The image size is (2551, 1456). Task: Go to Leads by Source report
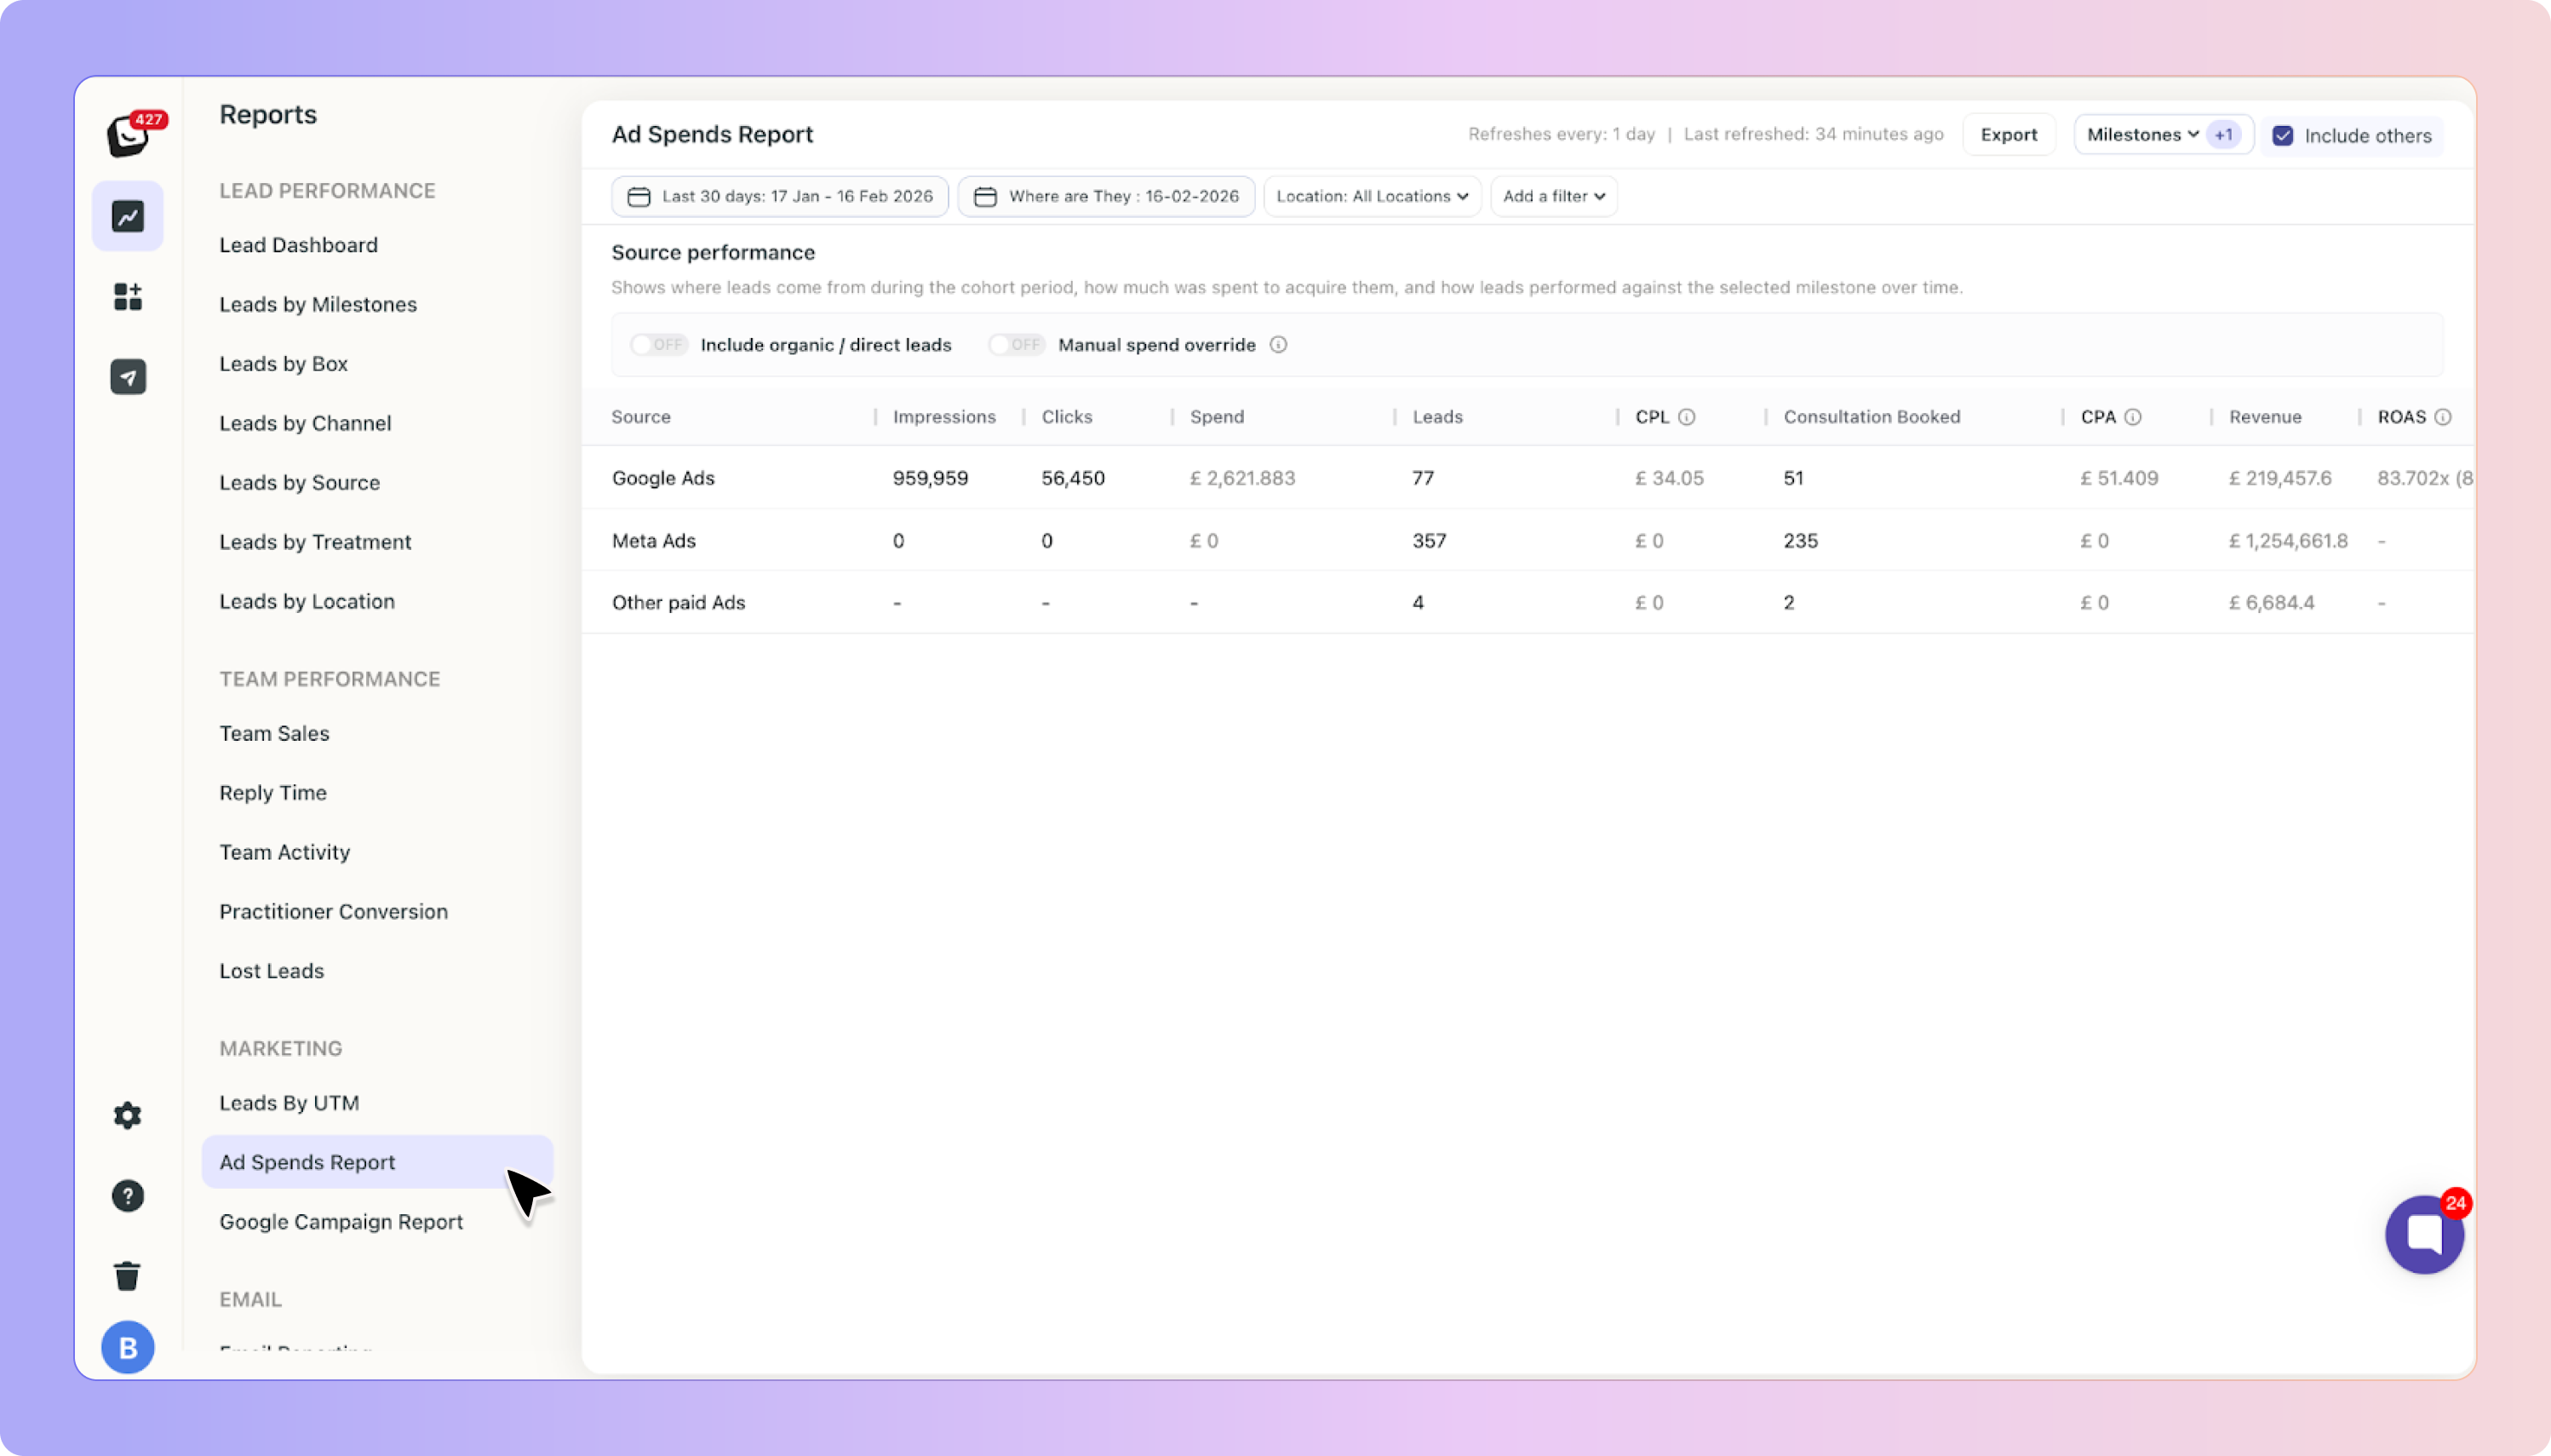pyautogui.click(x=299, y=482)
